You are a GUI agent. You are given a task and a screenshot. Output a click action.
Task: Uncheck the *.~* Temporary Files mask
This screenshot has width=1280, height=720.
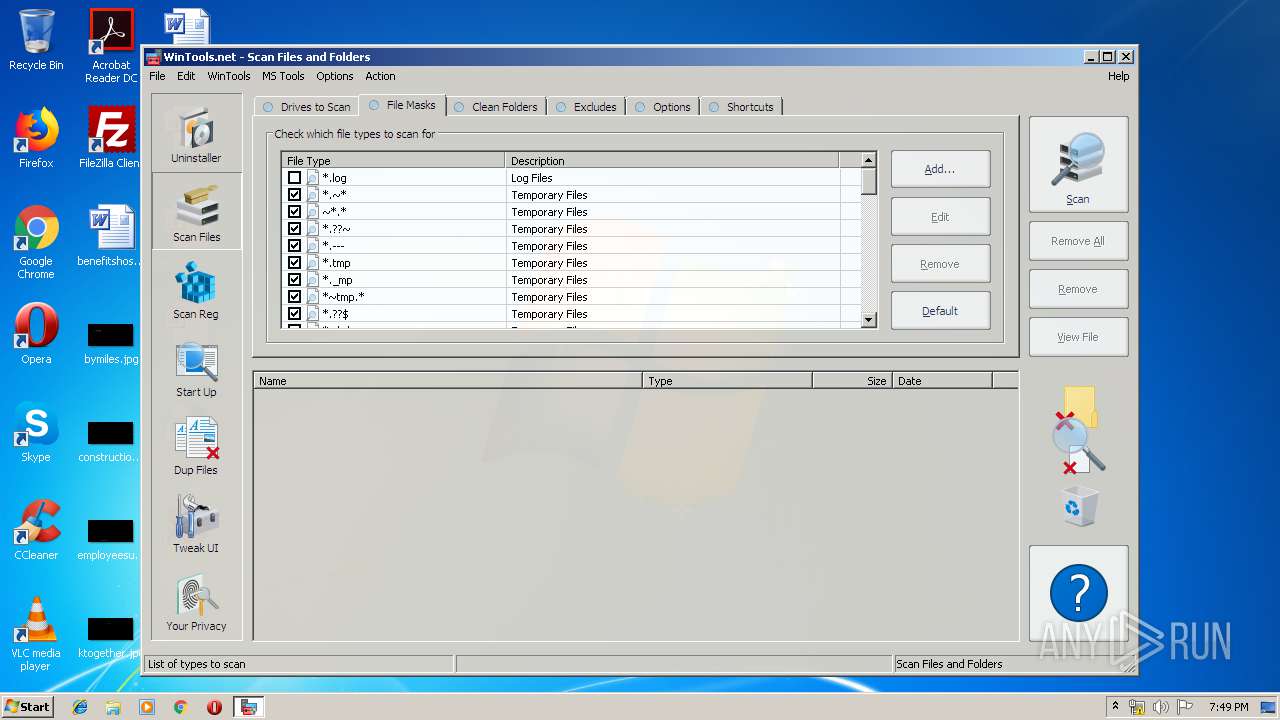294,195
